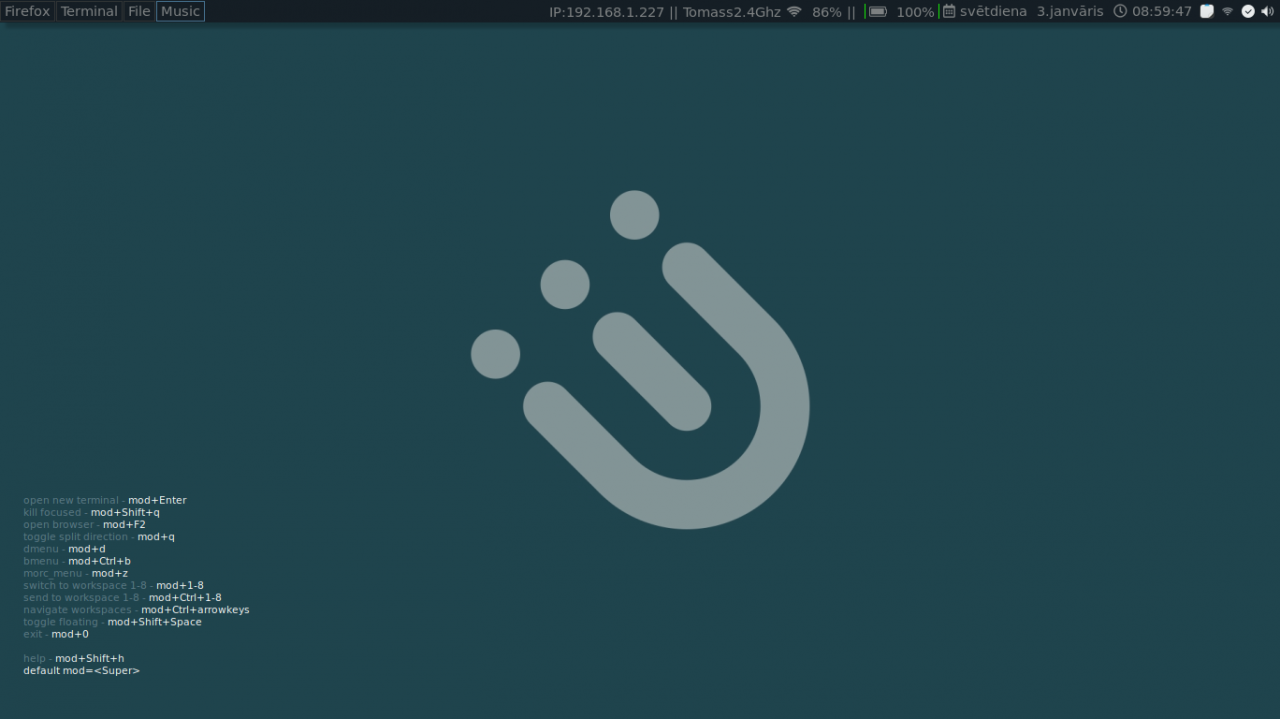
Task: Select the focused Music workspace
Action: (180, 11)
